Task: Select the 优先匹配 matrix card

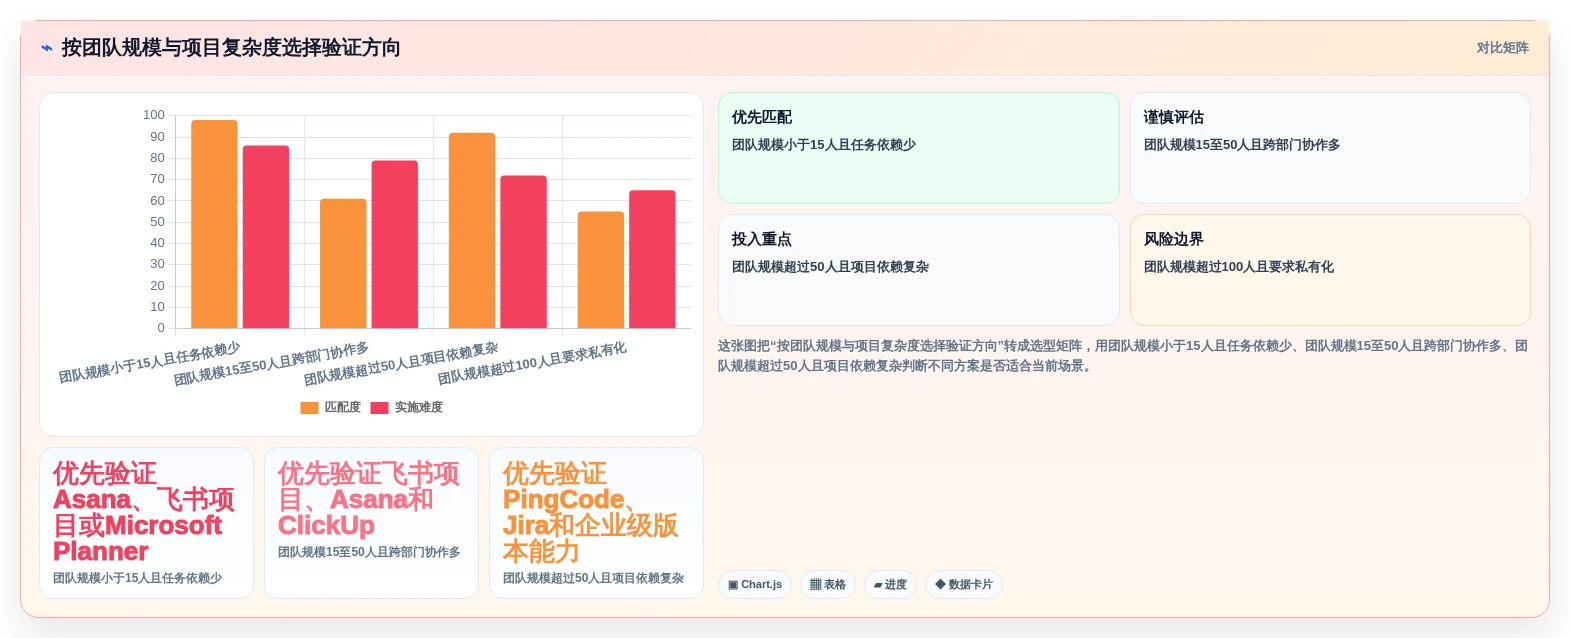Action: click(x=918, y=148)
